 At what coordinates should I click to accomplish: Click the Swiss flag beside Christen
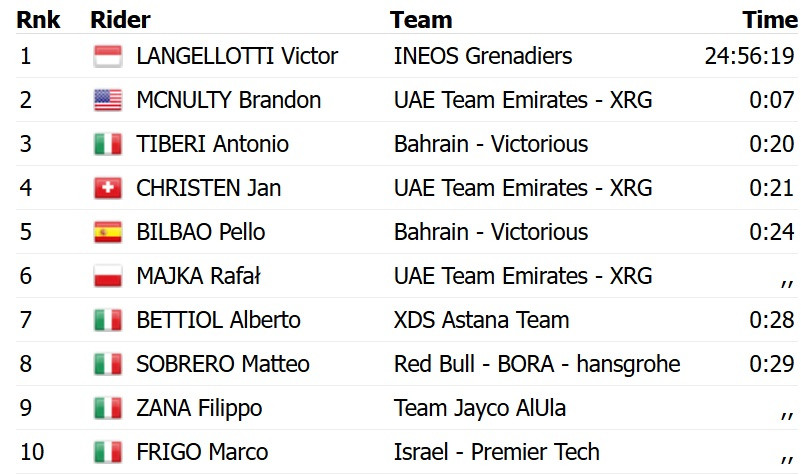click(106, 188)
